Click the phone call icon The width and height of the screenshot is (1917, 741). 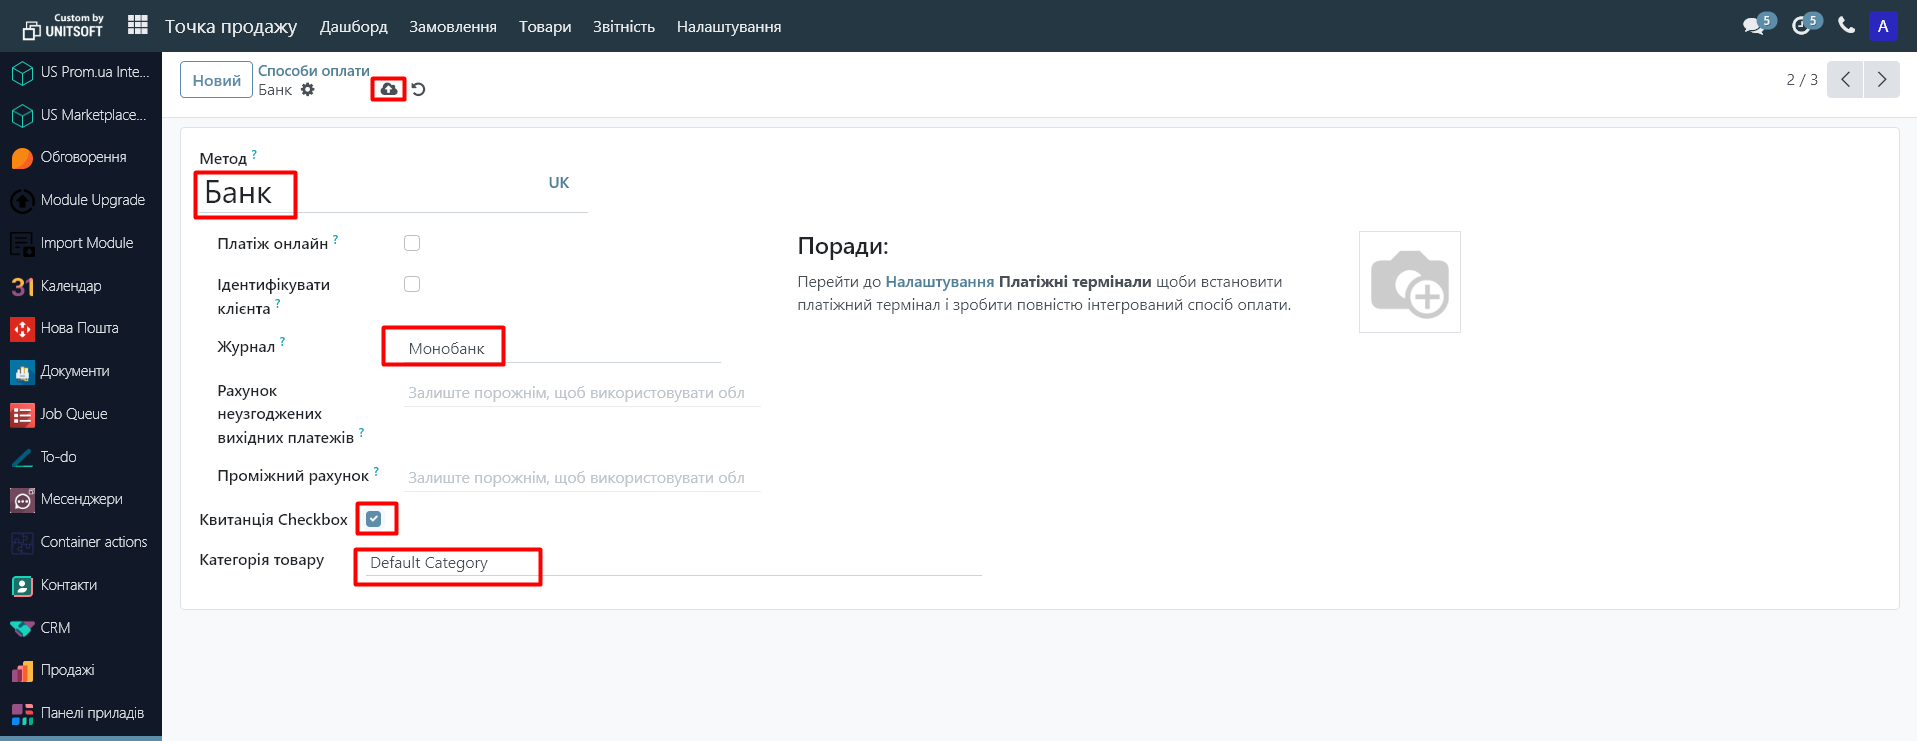click(1846, 26)
